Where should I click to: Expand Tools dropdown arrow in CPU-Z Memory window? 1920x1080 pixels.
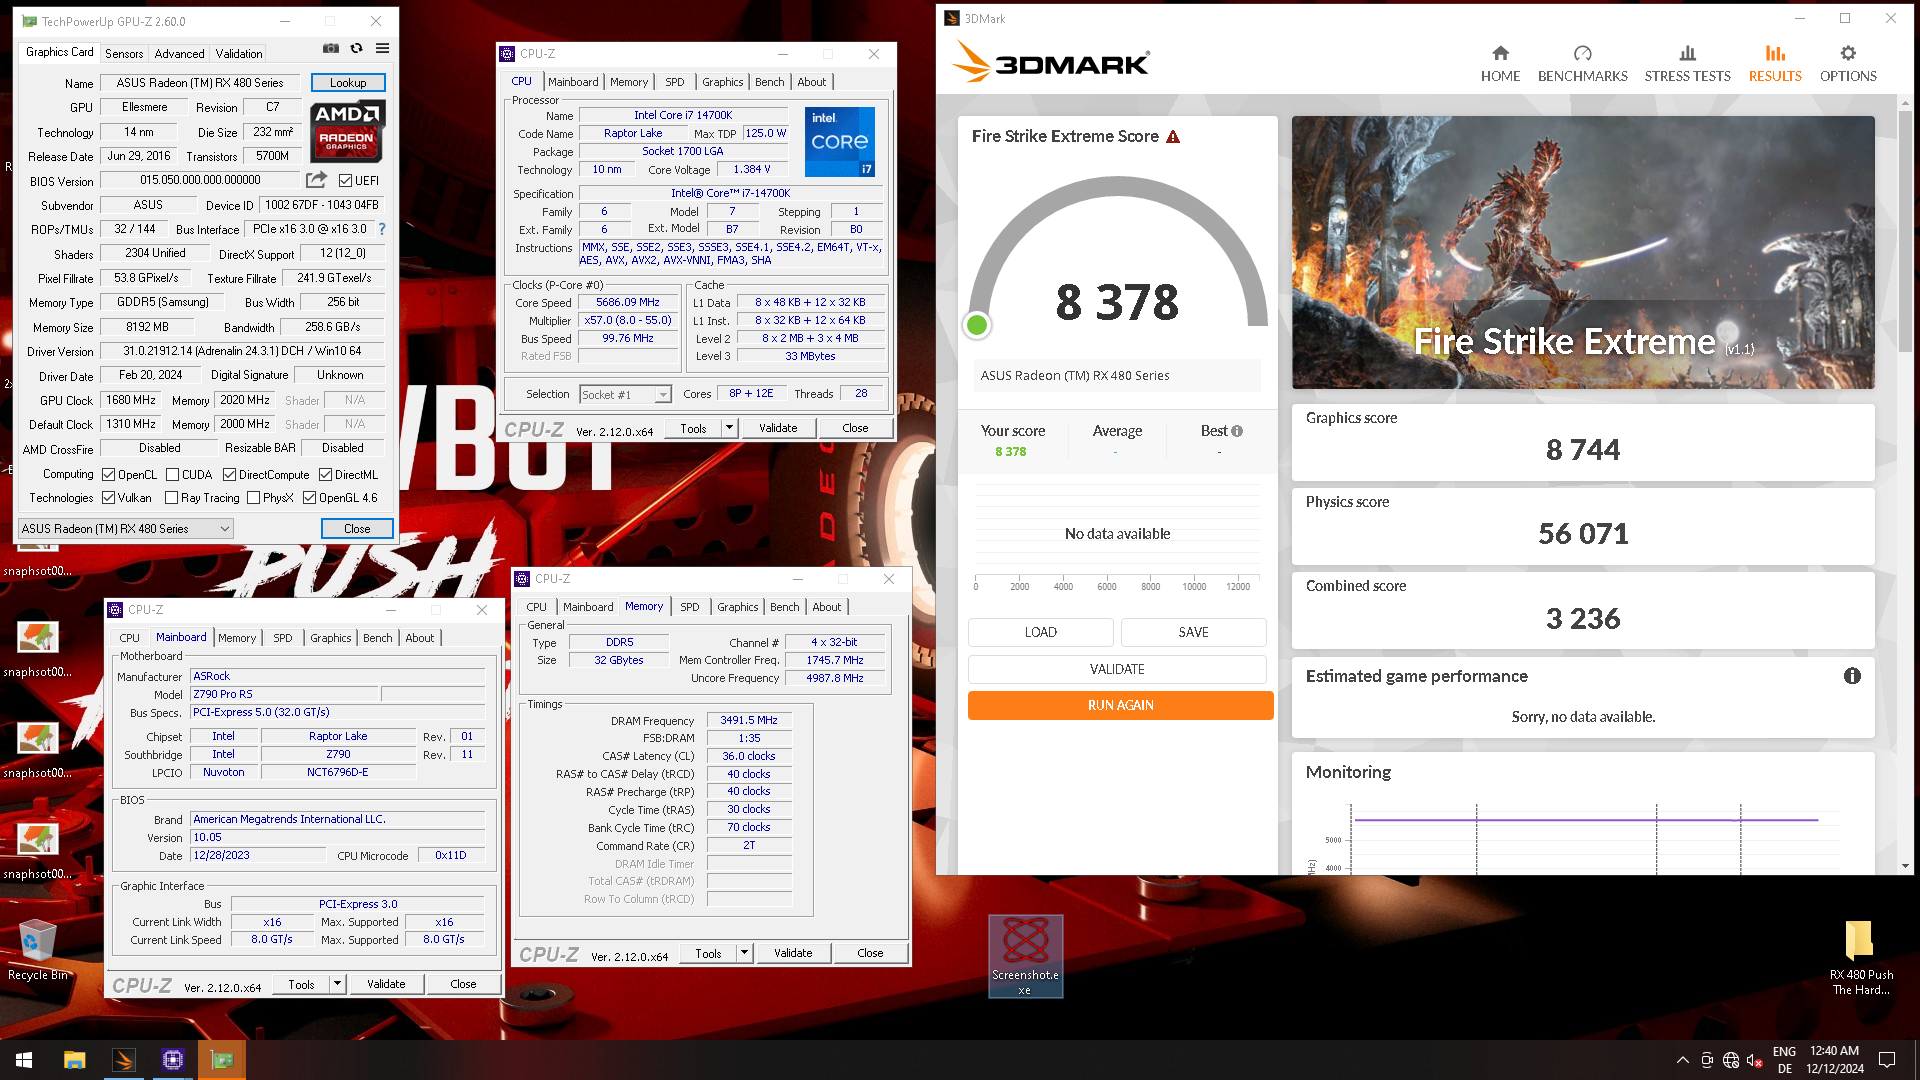coord(744,953)
